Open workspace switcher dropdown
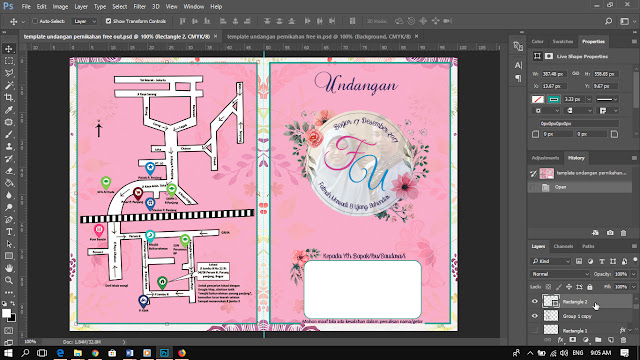Screen dimensions: 640x360 coord(627,21)
